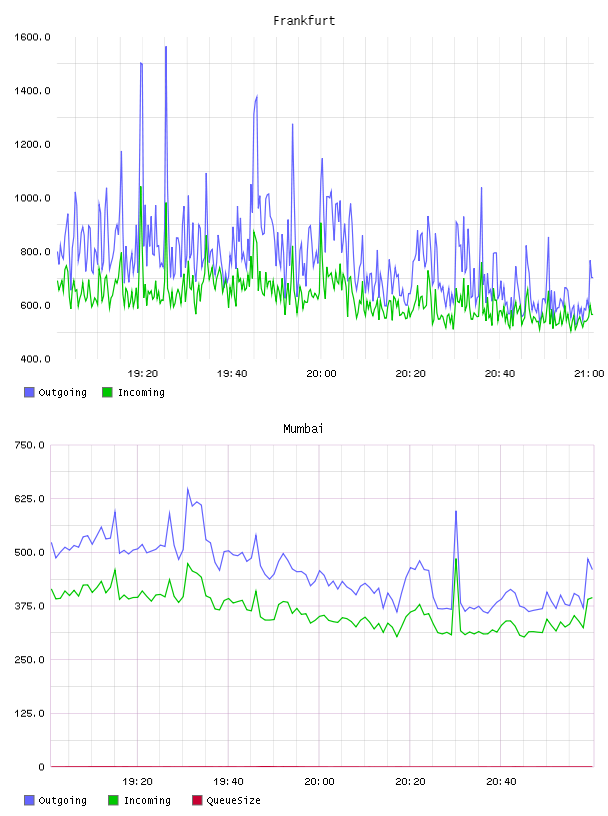This screenshot has height=816, width=608.
Task: Click the 1000.0 y-axis label on Frankfurt
Action: 32,198
